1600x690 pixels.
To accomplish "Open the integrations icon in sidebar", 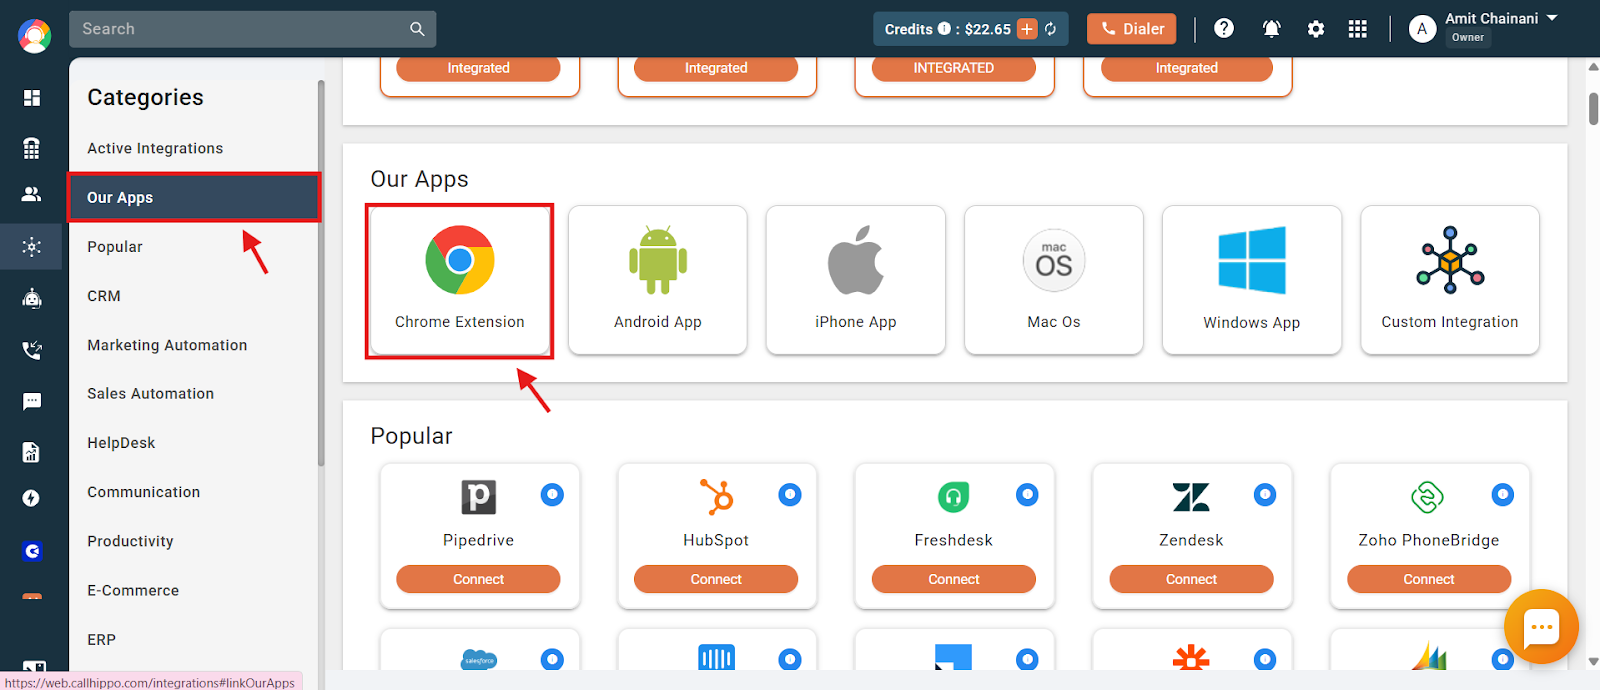I will (32, 246).
